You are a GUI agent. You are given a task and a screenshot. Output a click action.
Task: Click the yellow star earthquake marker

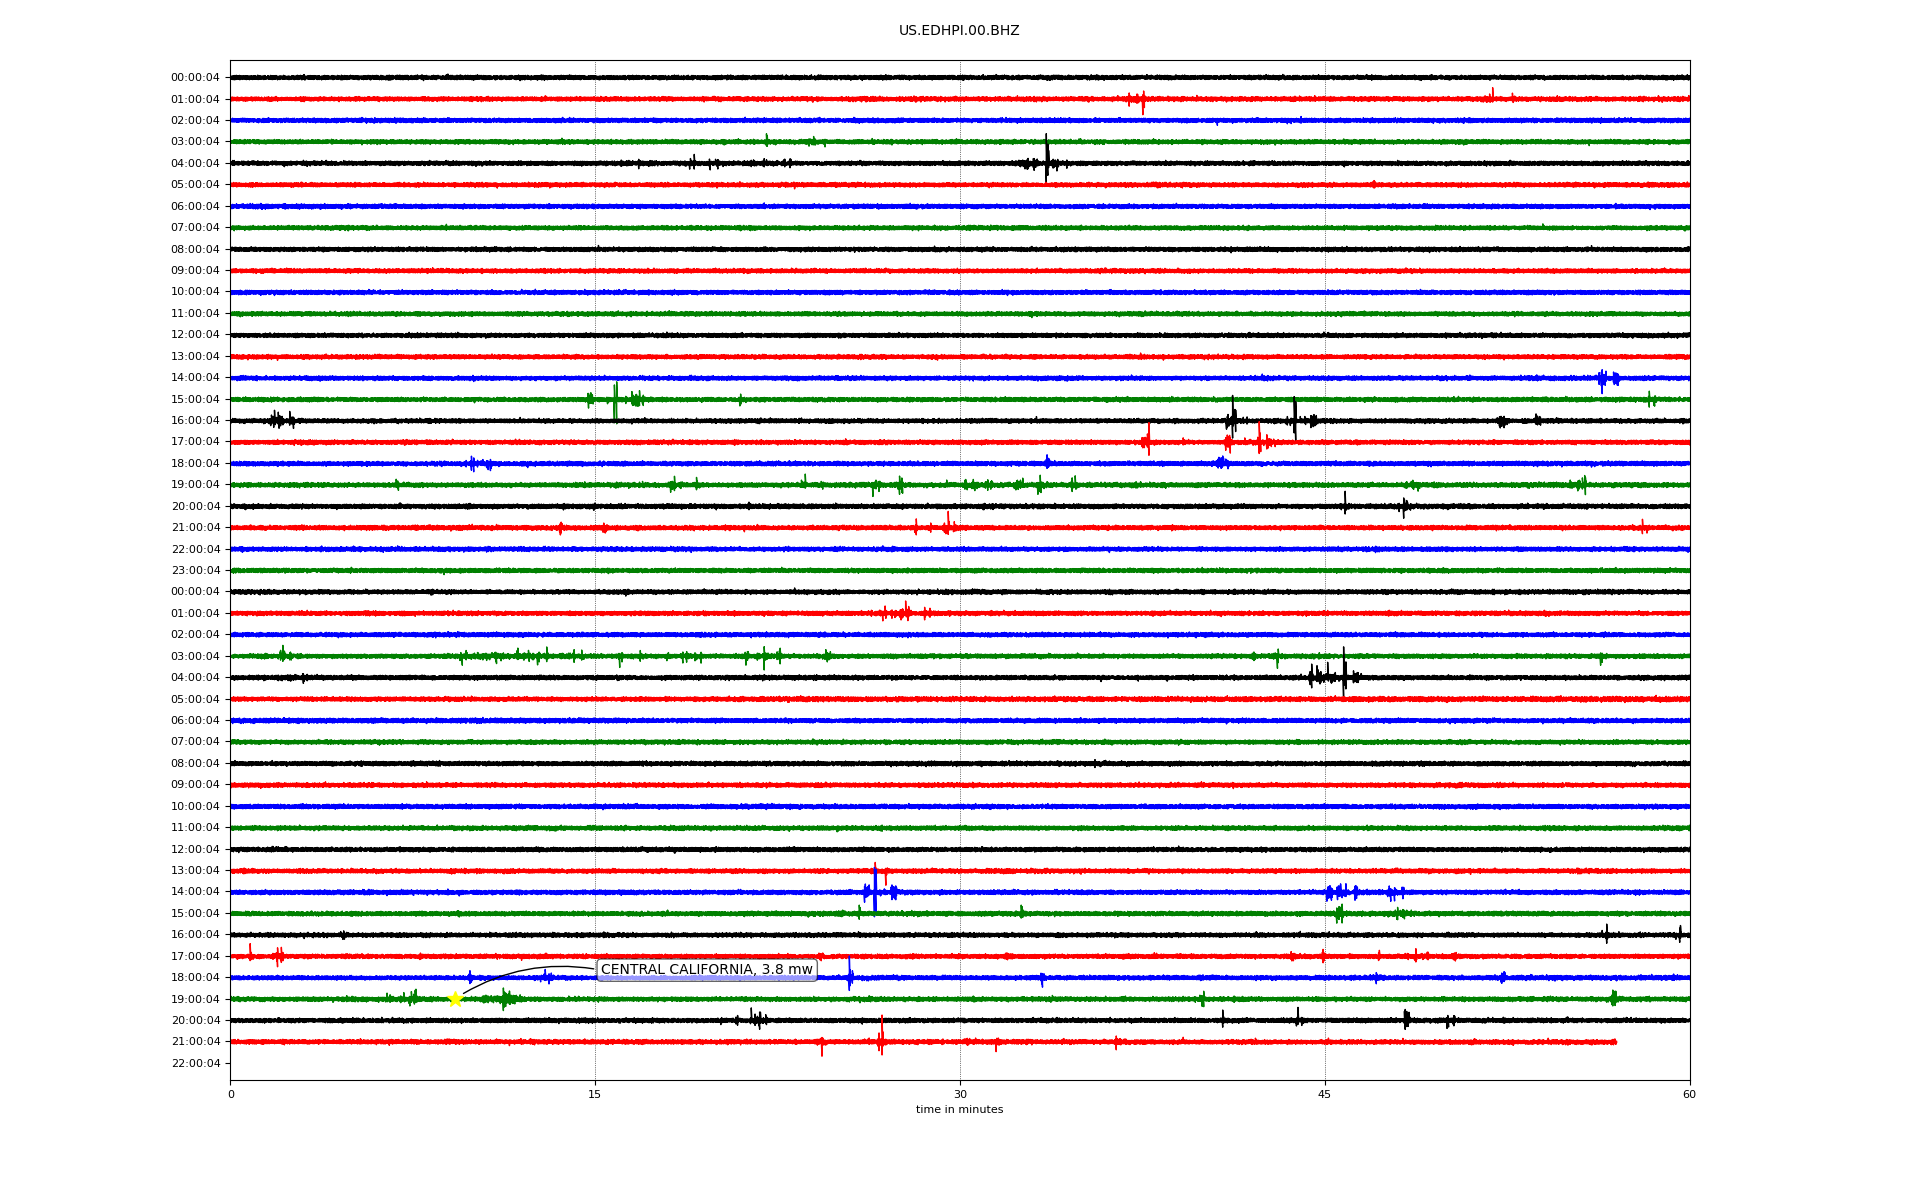(455, 999)
